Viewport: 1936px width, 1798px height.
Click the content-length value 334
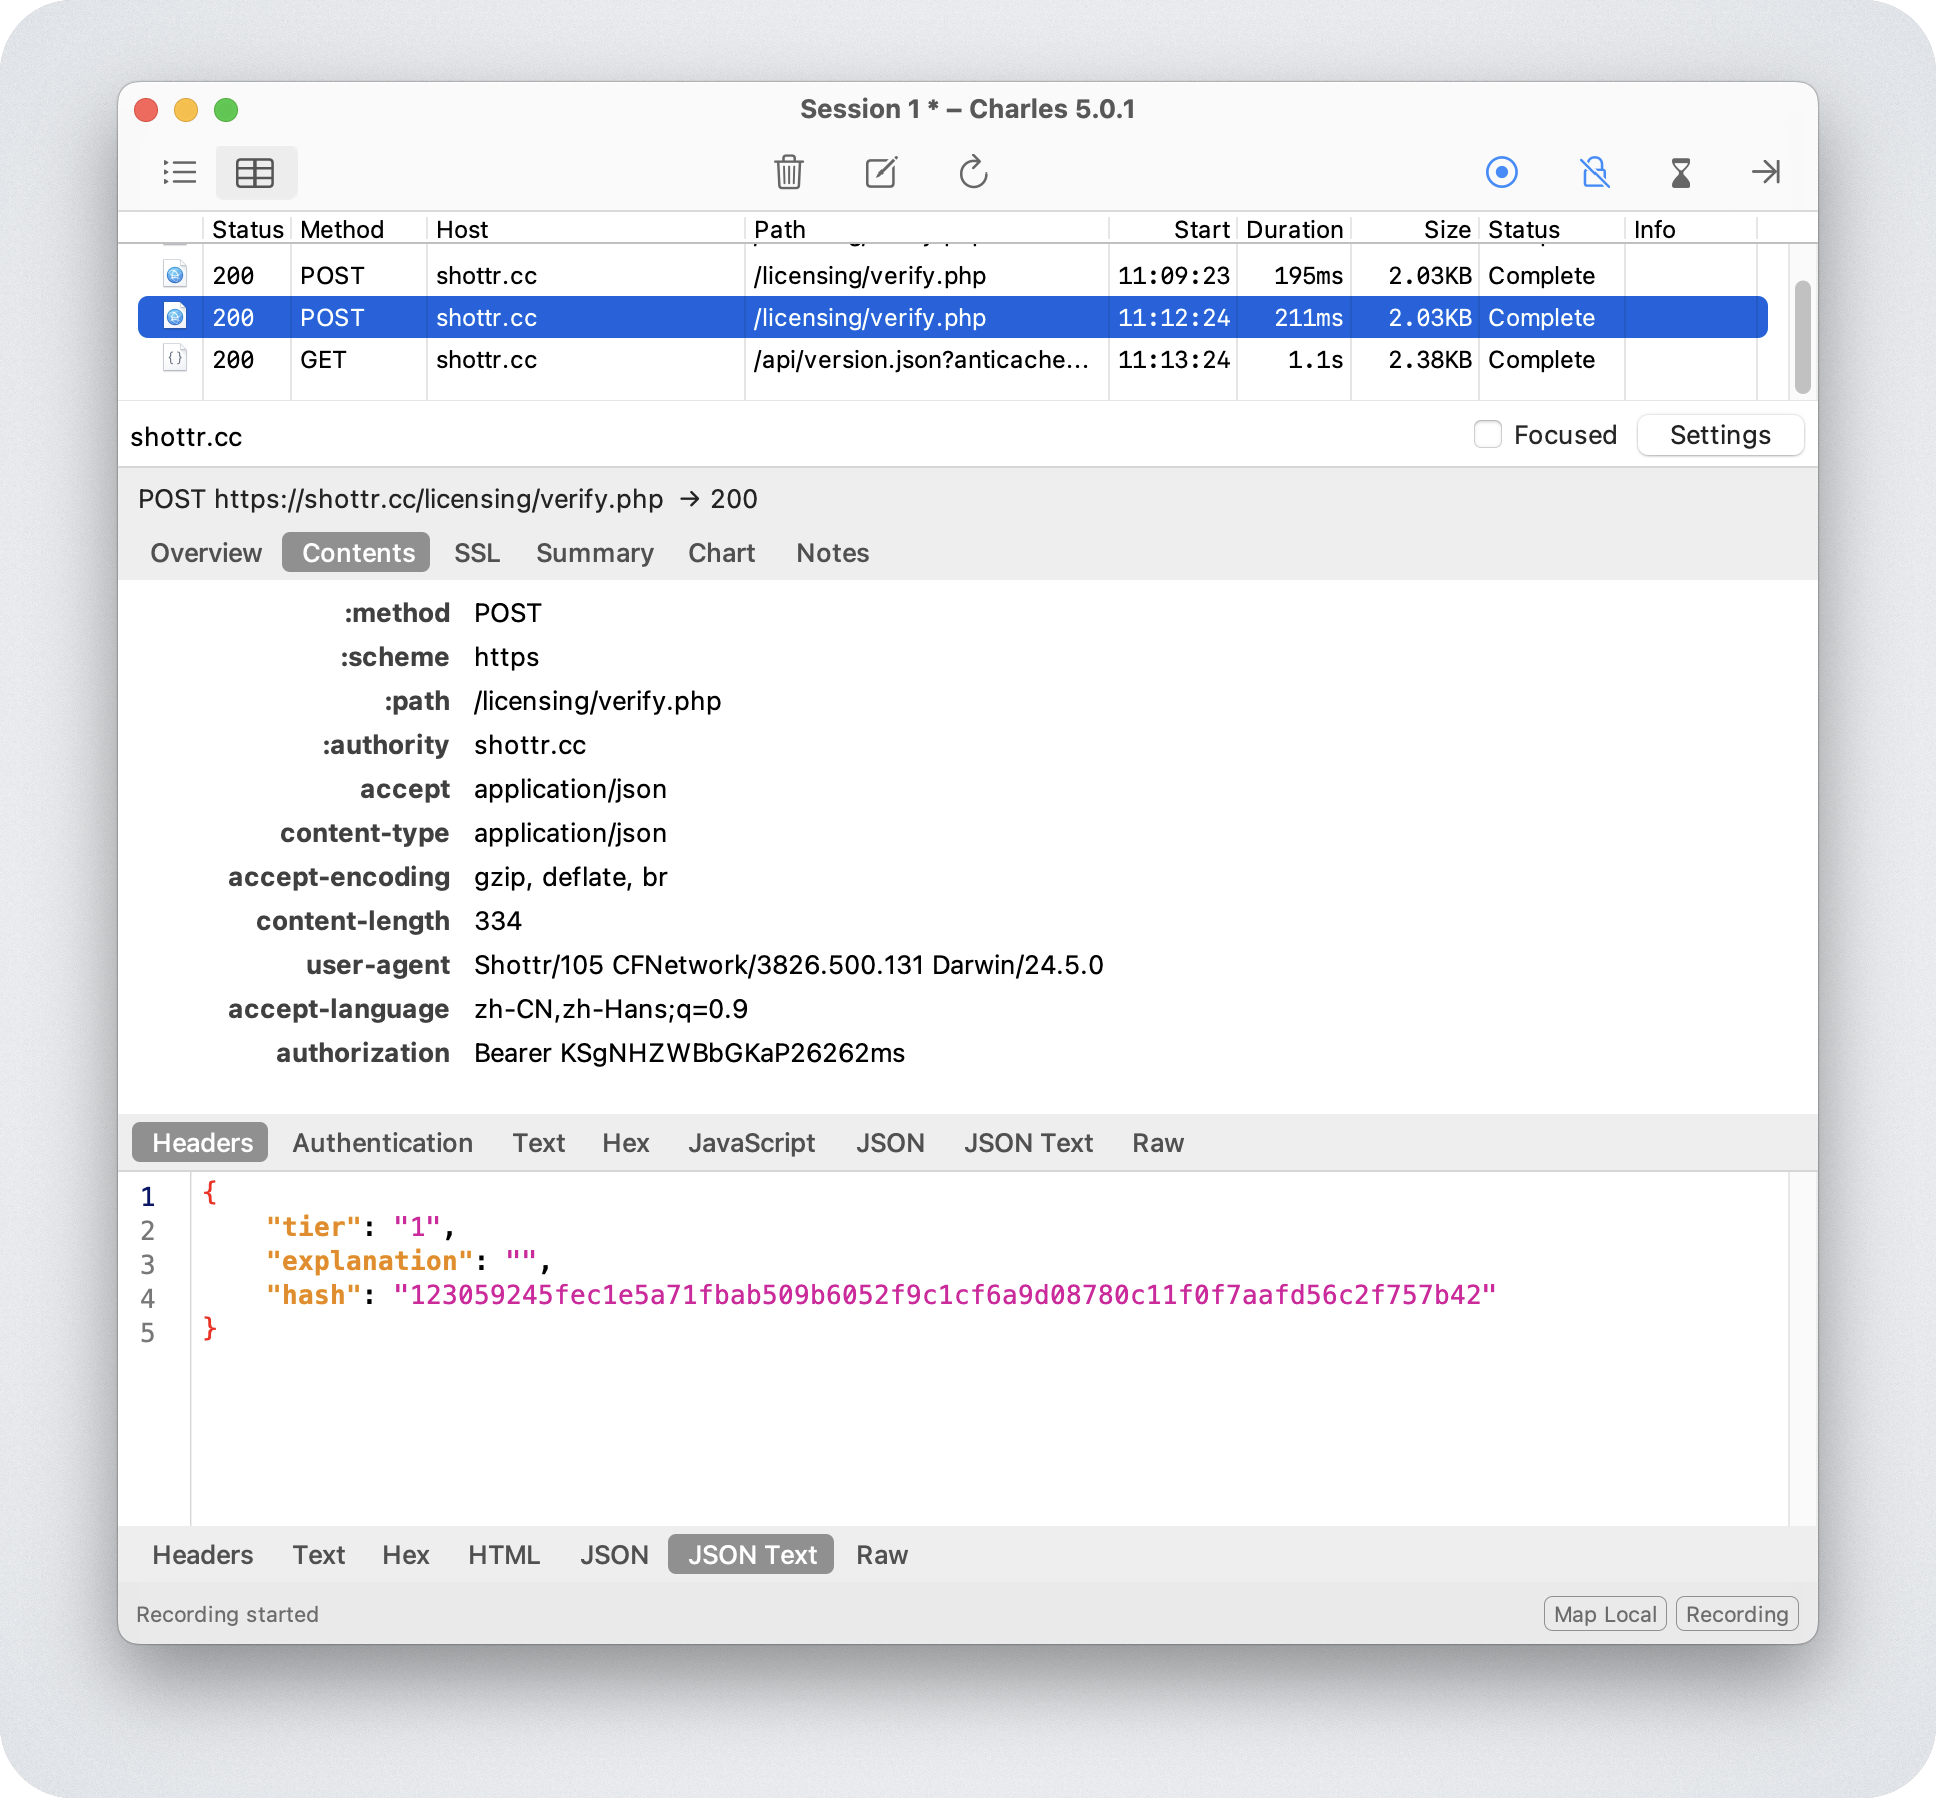pos(498,921)
